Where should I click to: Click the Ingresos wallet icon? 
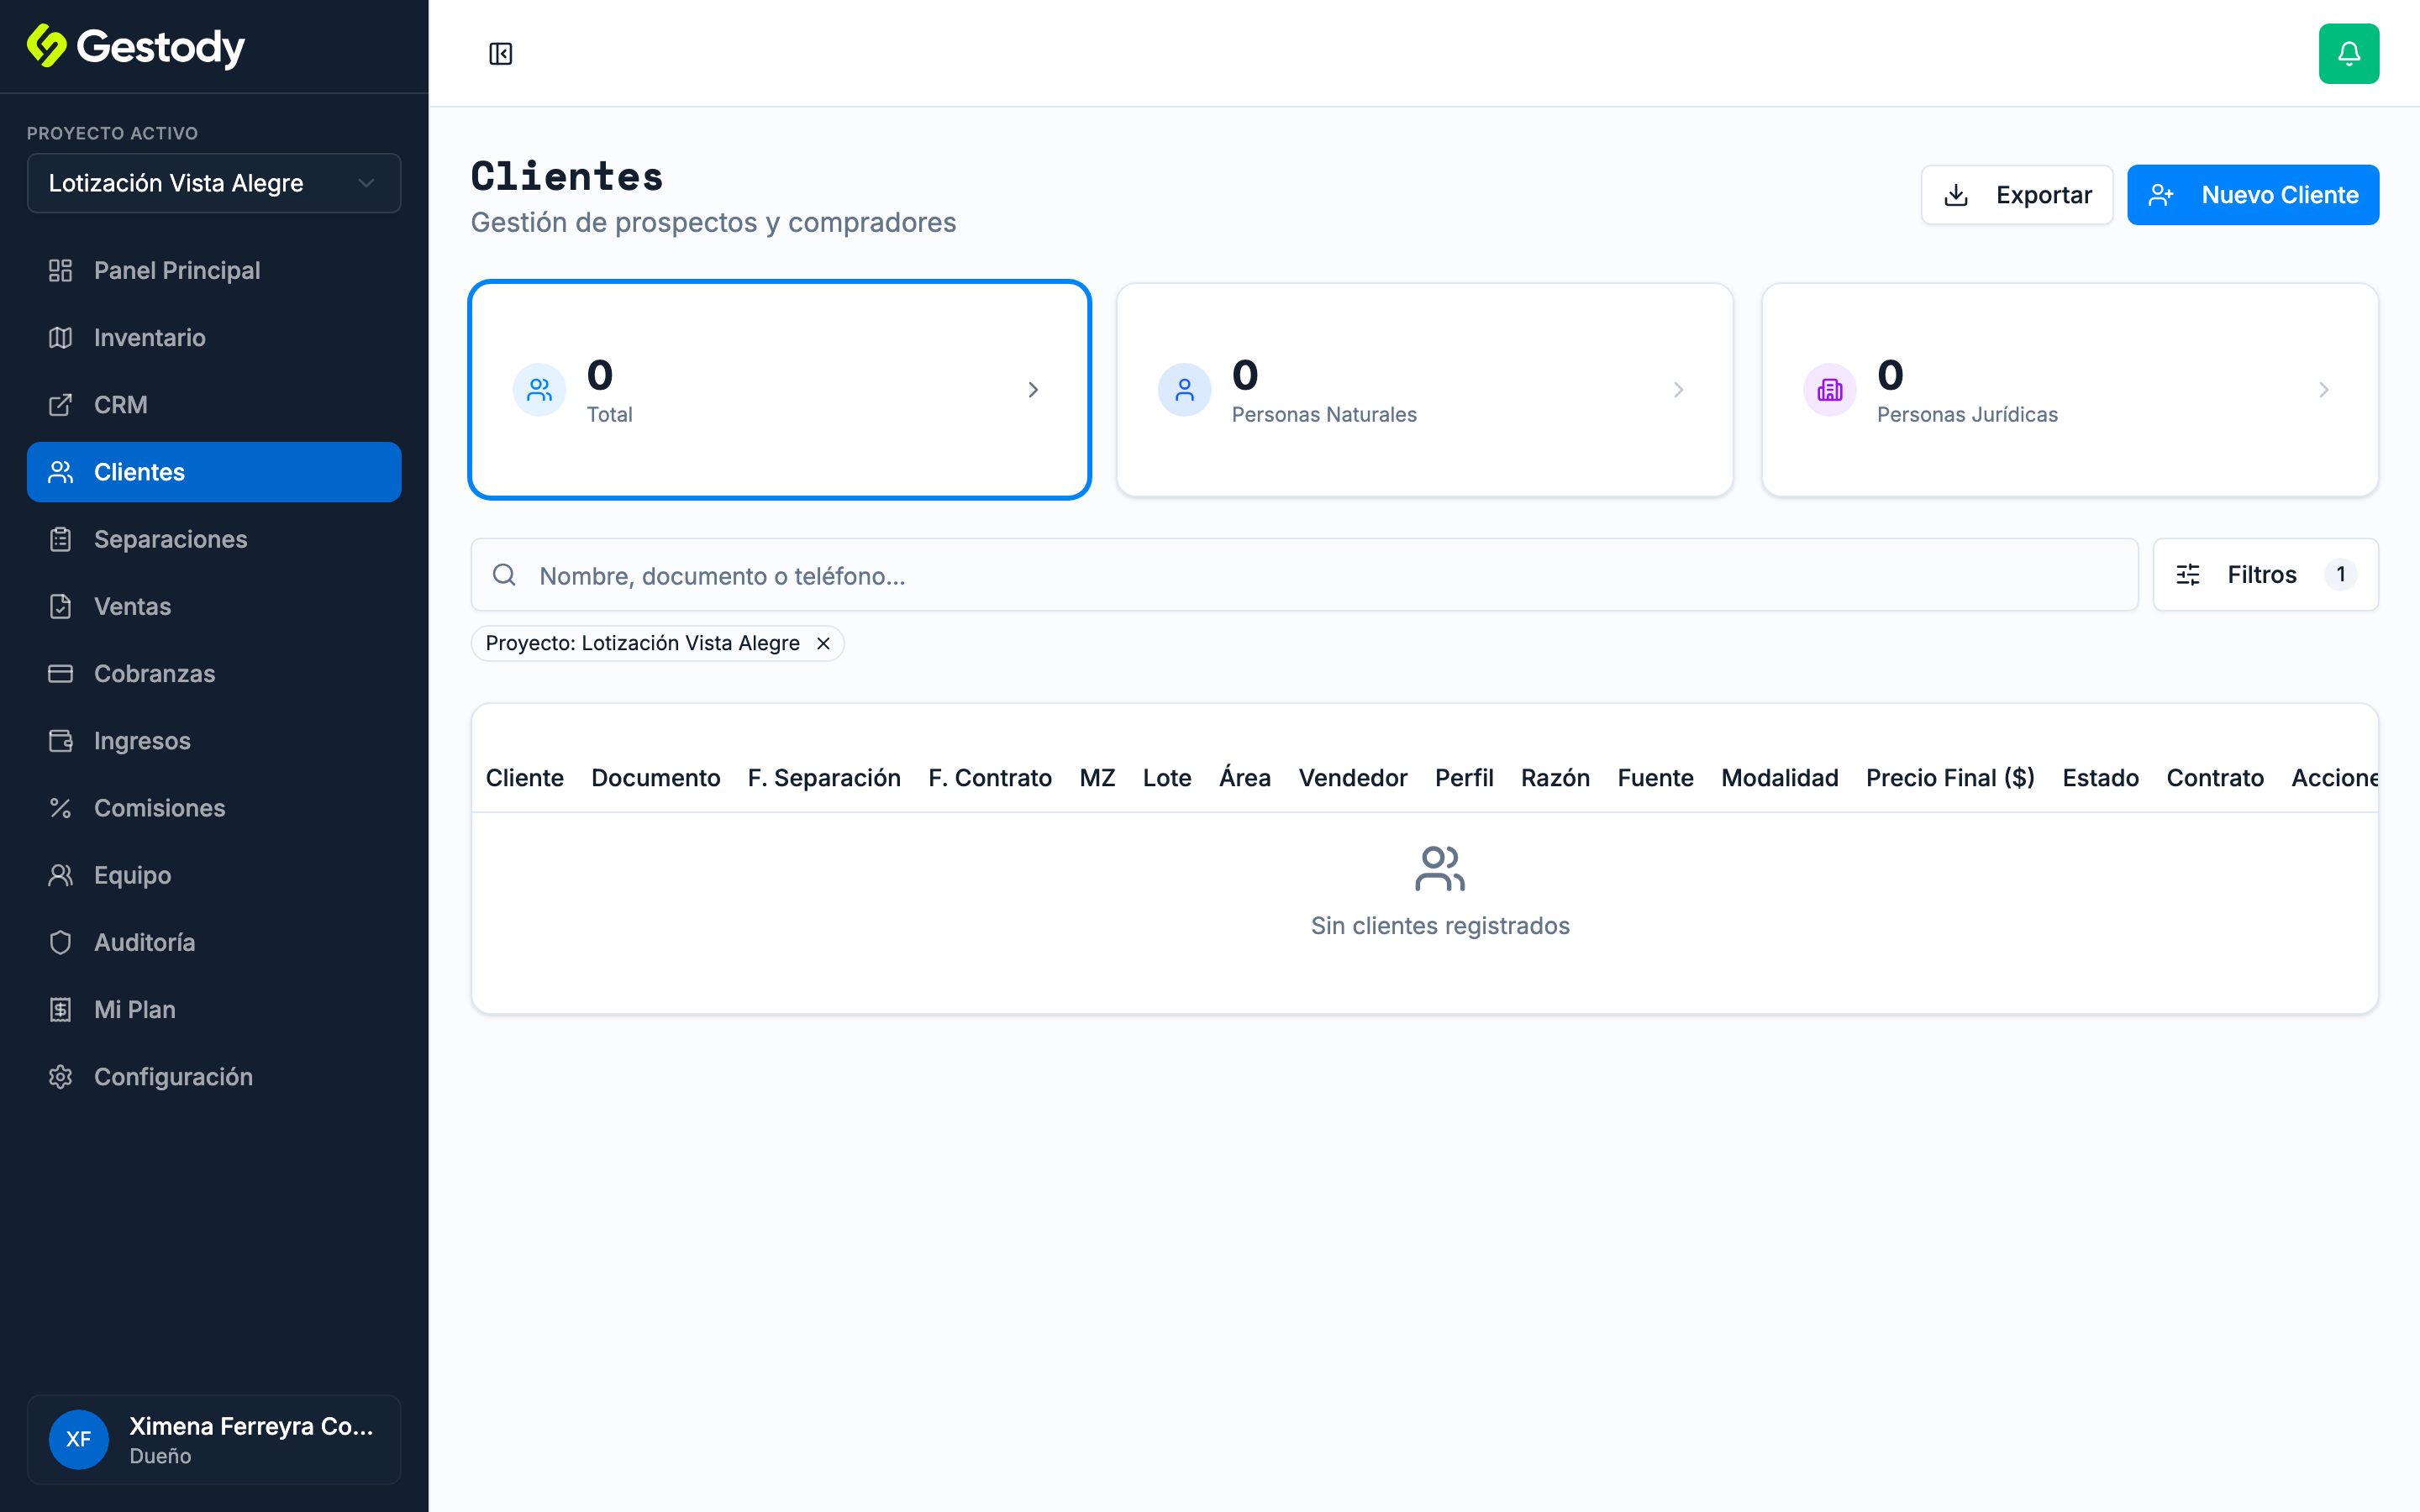[x=60, y=741]
